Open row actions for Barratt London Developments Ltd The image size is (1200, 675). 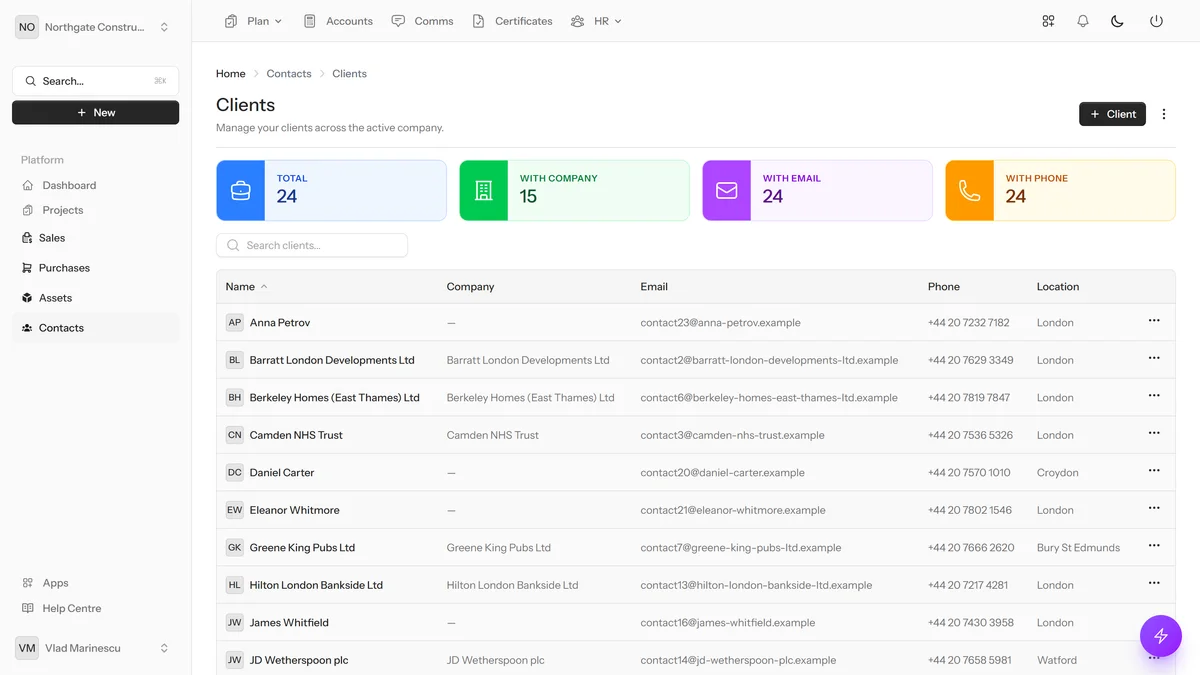tap(1154, 358)
